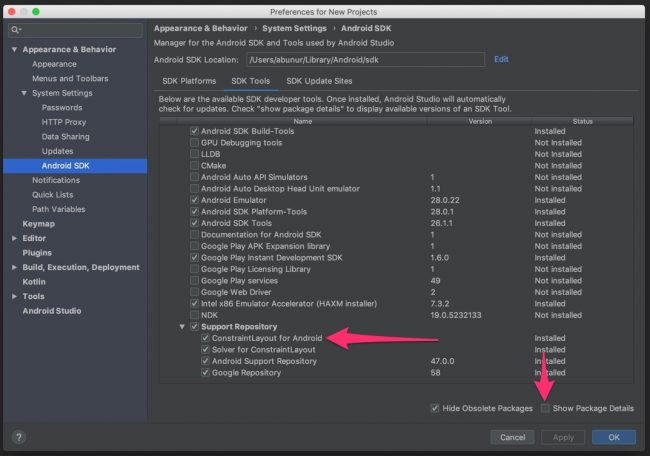650x456 pixels.
Task: Click the settings search field
Action: click(x=75, y=30)
